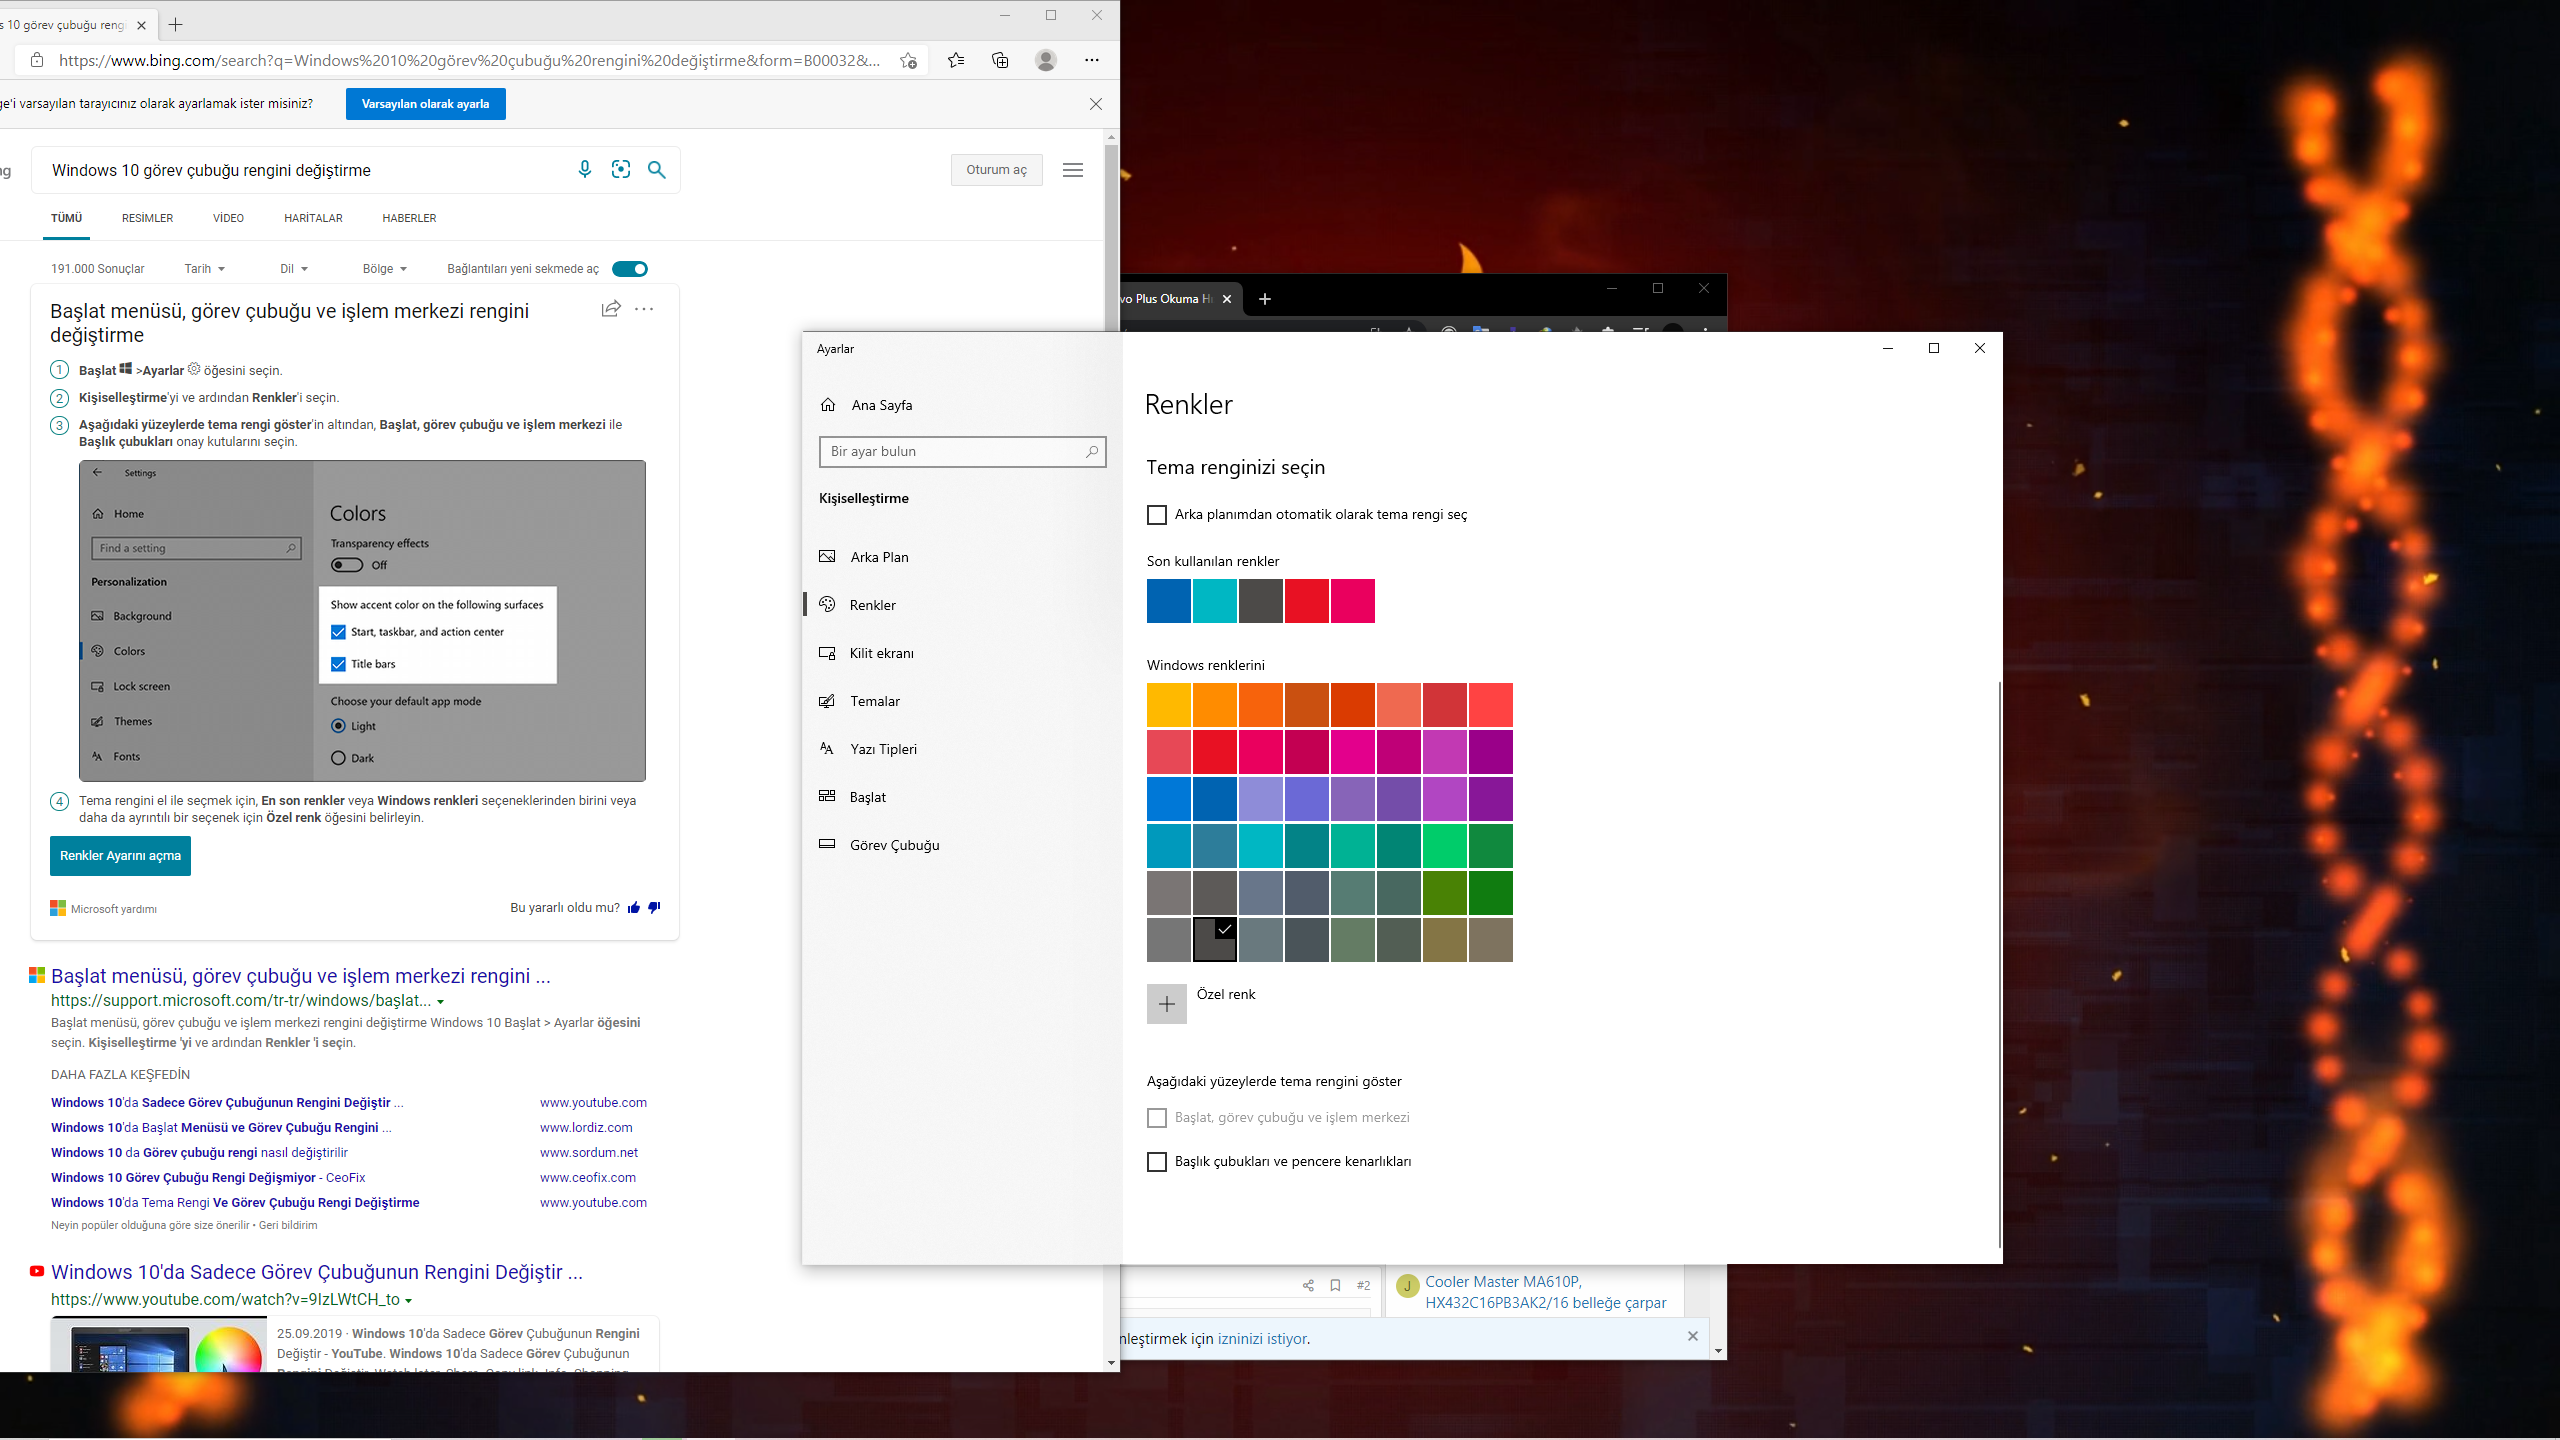Screen dimensions: 2560x1440
Task: Pick the yellow-gold Windows color swatch
Action: tap(1169, 705)
